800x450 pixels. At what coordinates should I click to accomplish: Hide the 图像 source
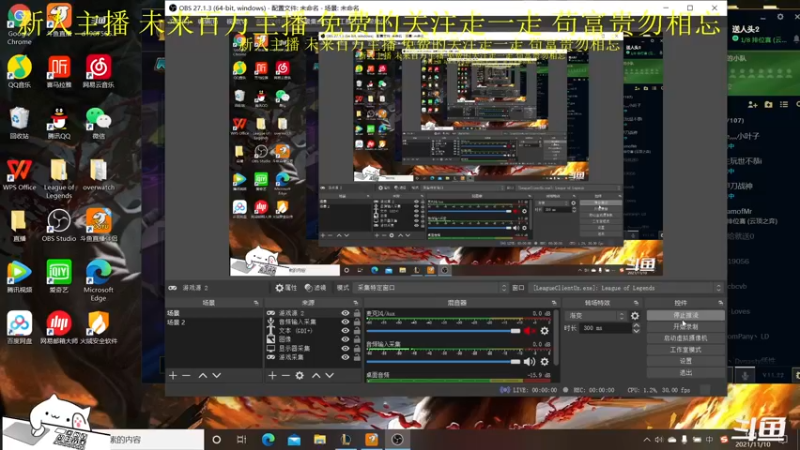[345, 339]
